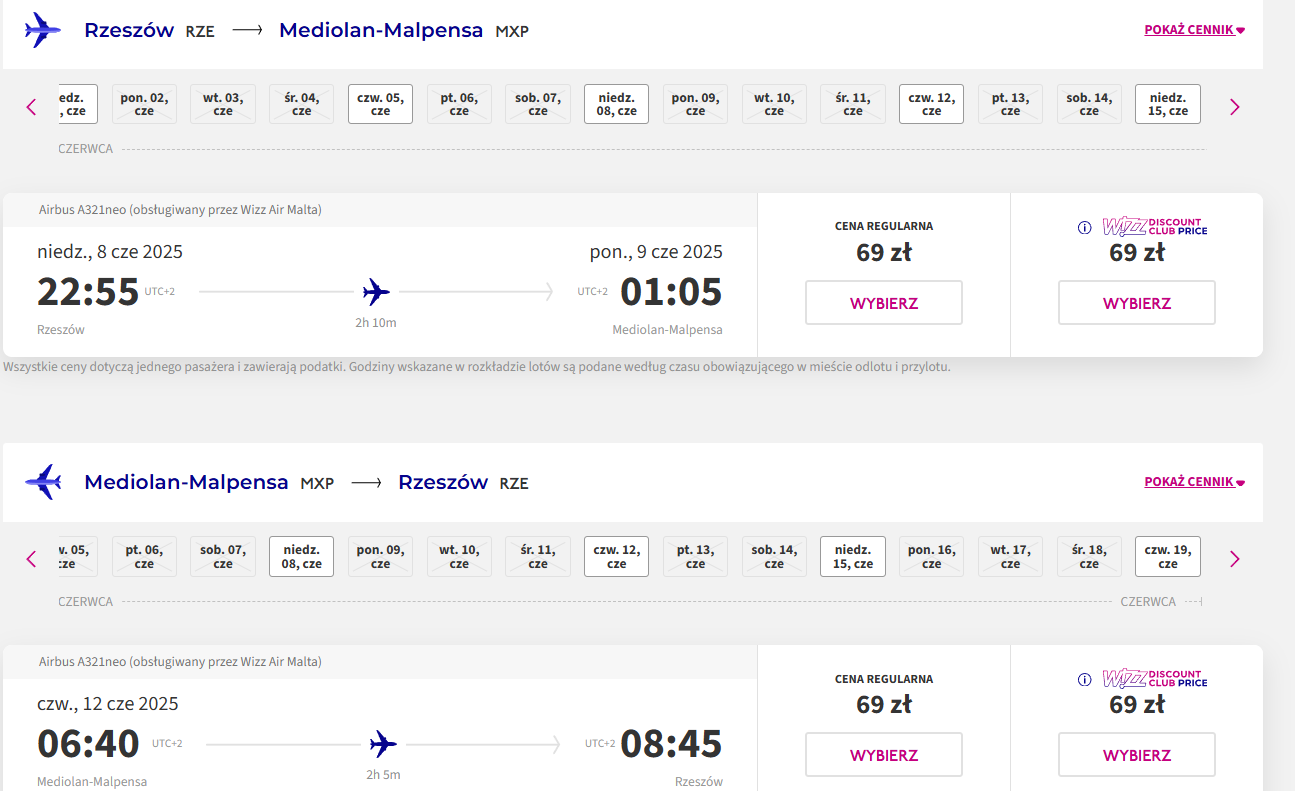The width and height of the screenshot is (1295, 791).
Task: Choose return regular price Wybierz button
Action: click(884, 755)
